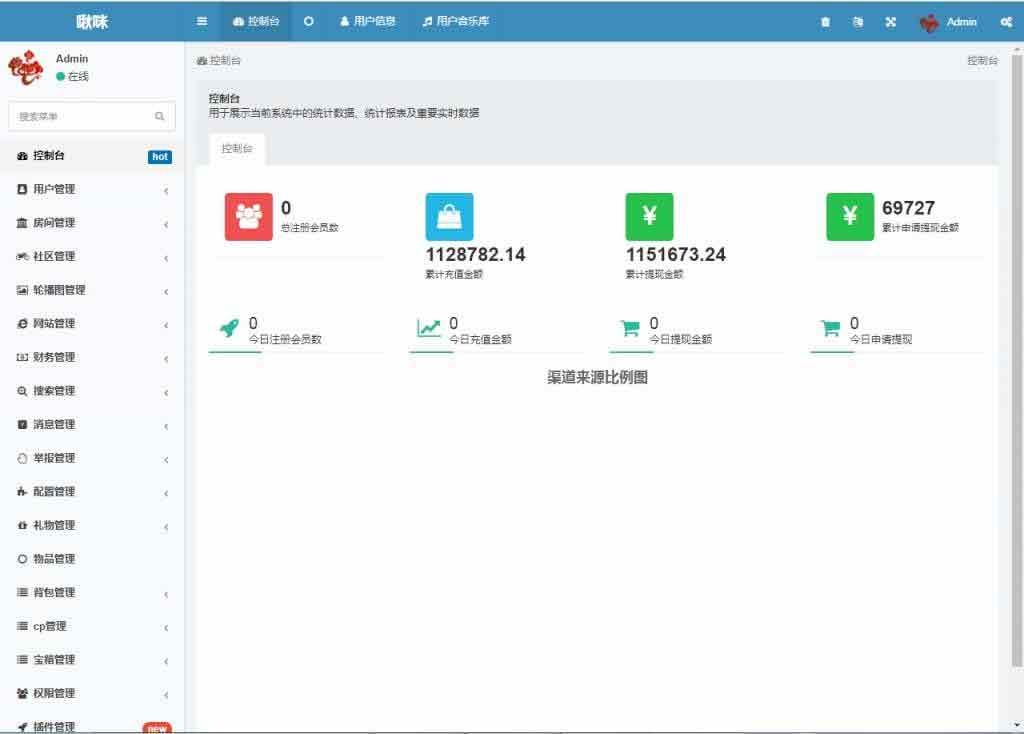Expand the 用户管理 sidebar menu
The height and width of the screenshot is (734, 1024).
pyautogui.click(x=91, y=189)
